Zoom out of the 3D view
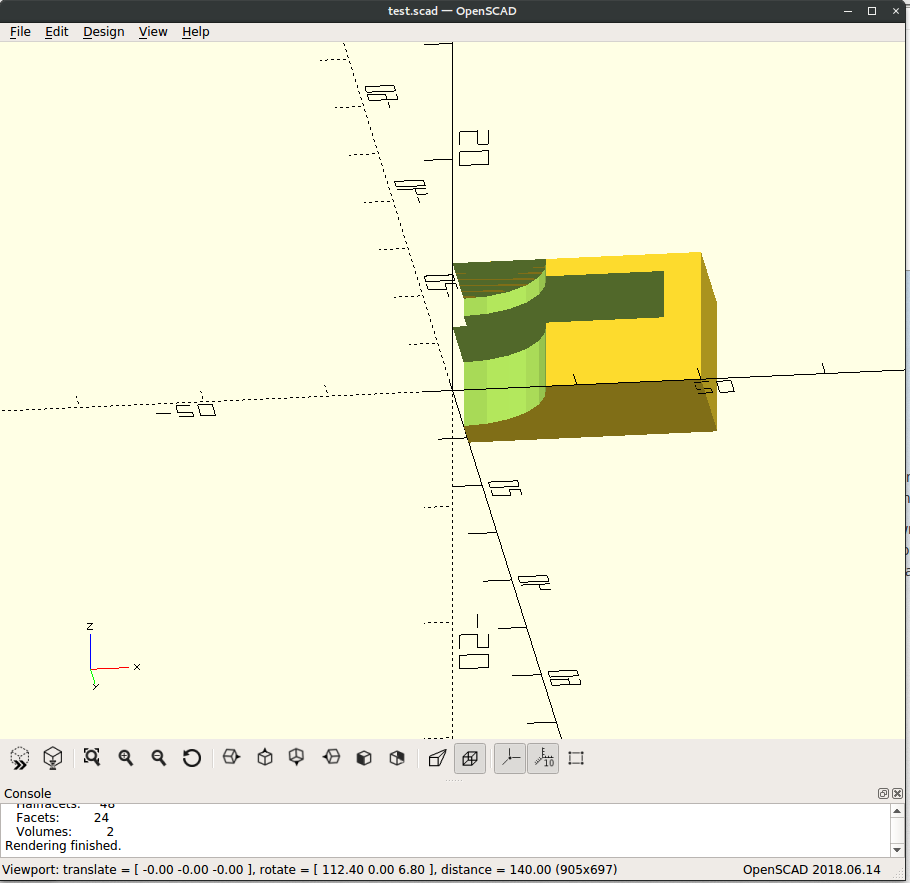Screen dimensions: 910x883 [159, 758]
